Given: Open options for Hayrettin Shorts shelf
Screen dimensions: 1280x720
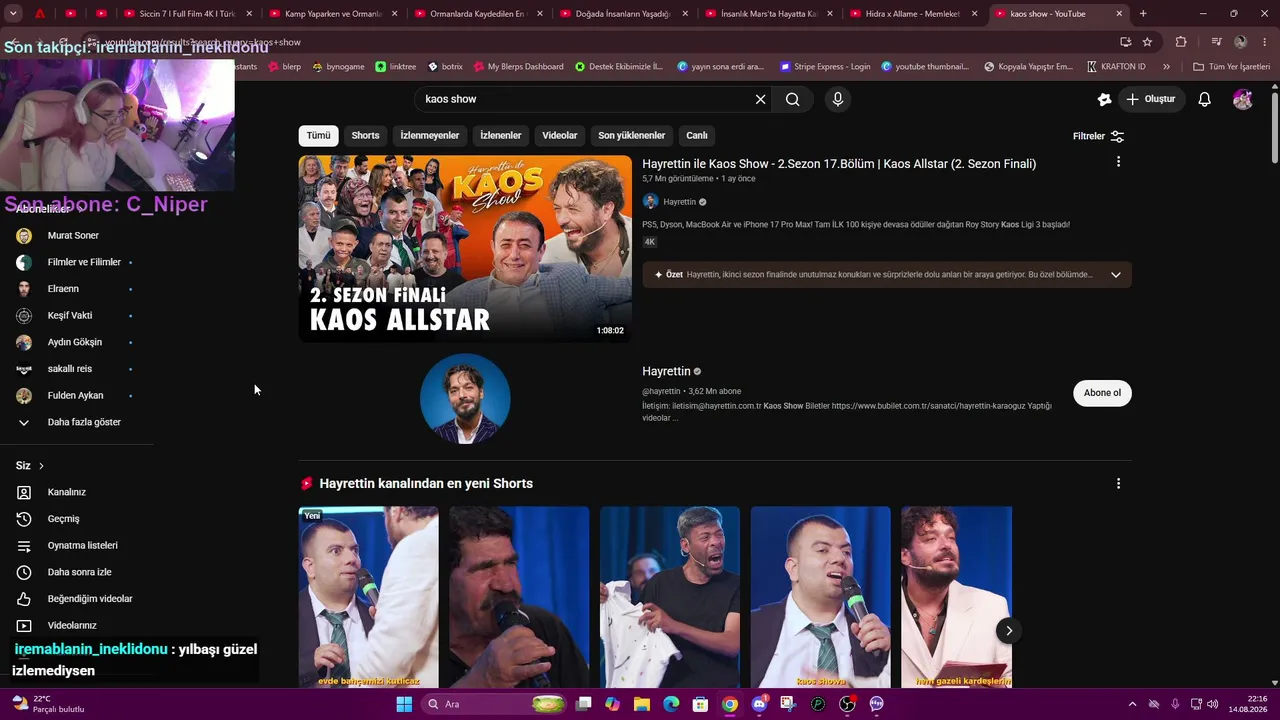Looking at the screenshot, I should 1118,484.
